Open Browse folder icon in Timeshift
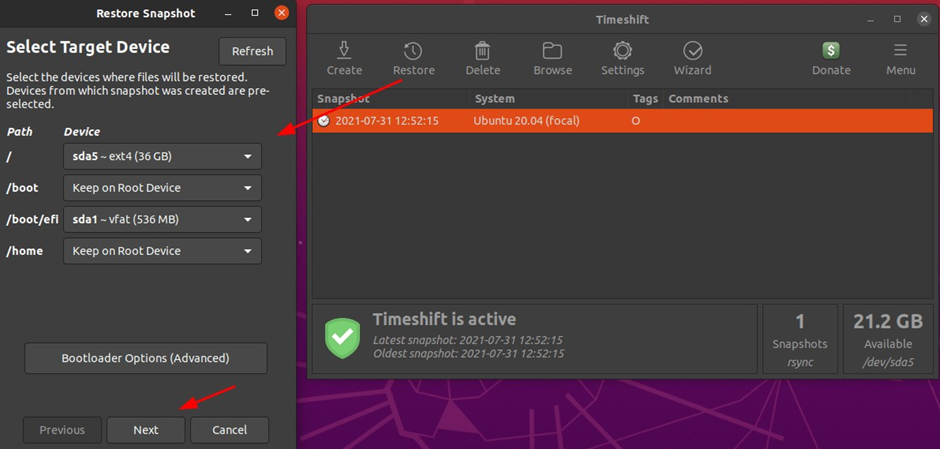The width and height of the screenshot is (940, 449). point(552,51)
